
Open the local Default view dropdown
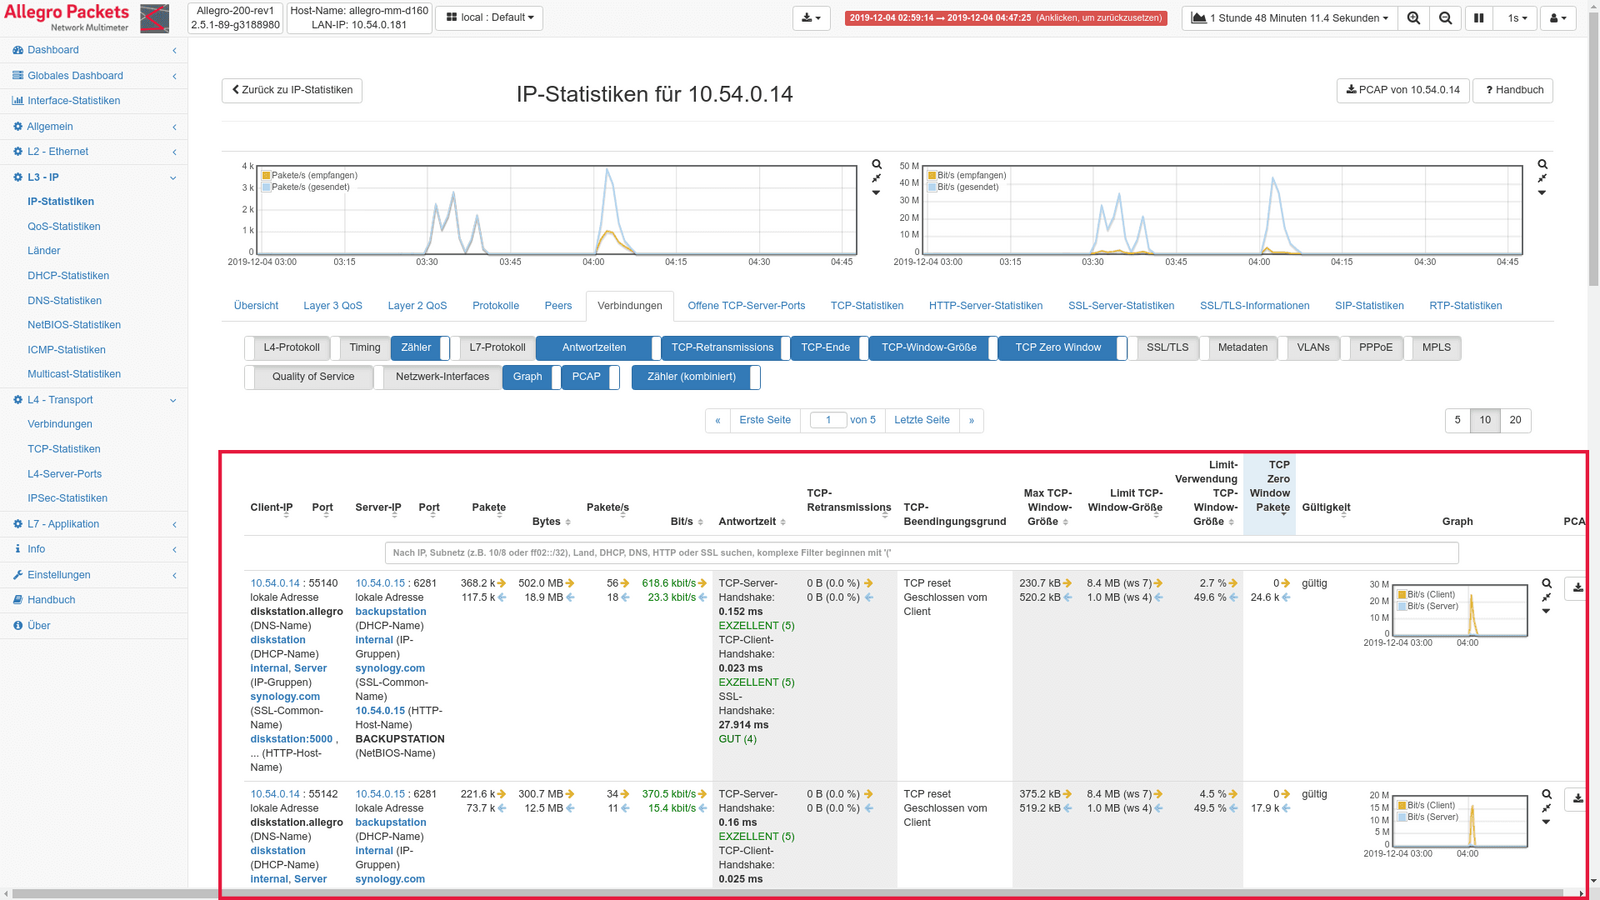tap(489, 18)
